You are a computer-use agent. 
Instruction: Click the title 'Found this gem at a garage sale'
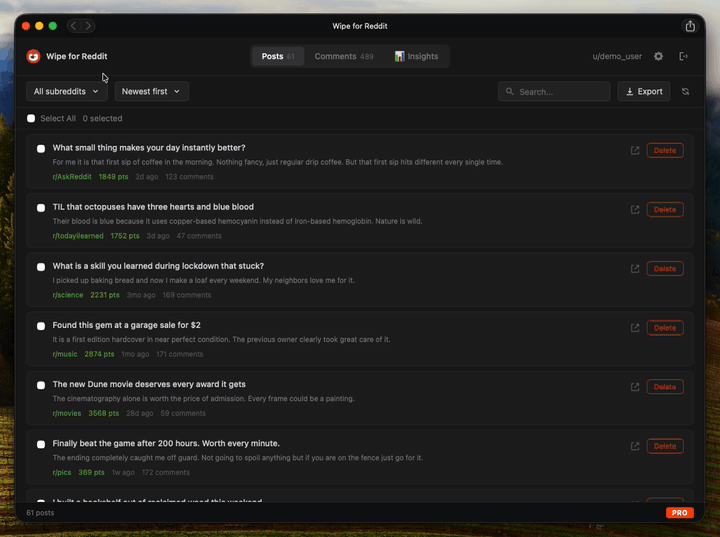click(x=126, y=325)
